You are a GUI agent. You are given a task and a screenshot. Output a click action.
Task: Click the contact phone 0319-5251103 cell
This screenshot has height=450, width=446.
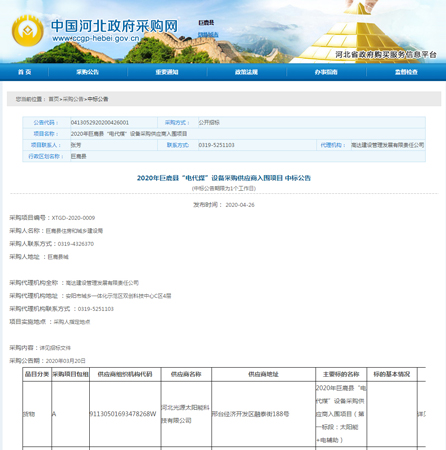coord(217,145)
